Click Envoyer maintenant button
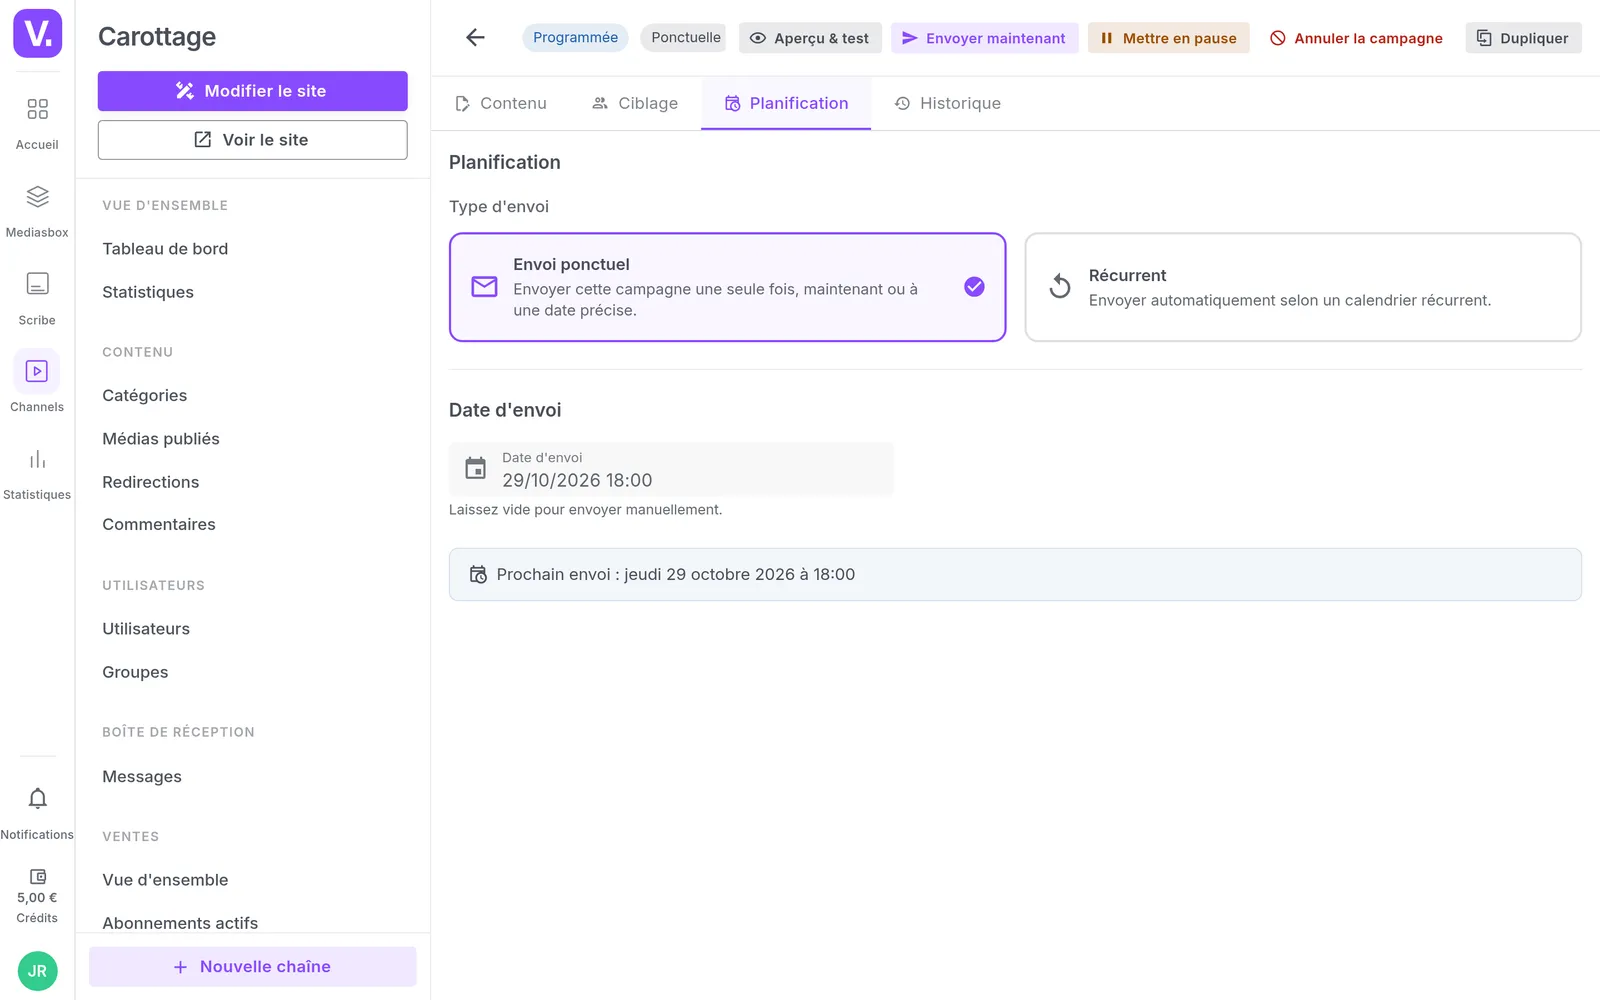 [984, 38]
